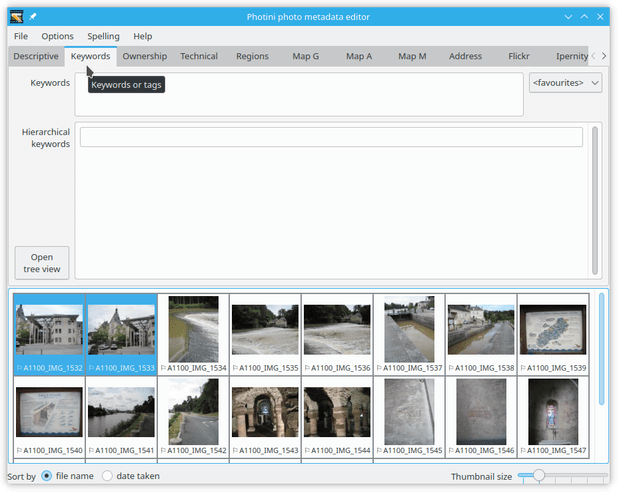Select crypt photo A1100_IMG_1543
This screenshot has width=618, height=492.
[x=265, y=417]
